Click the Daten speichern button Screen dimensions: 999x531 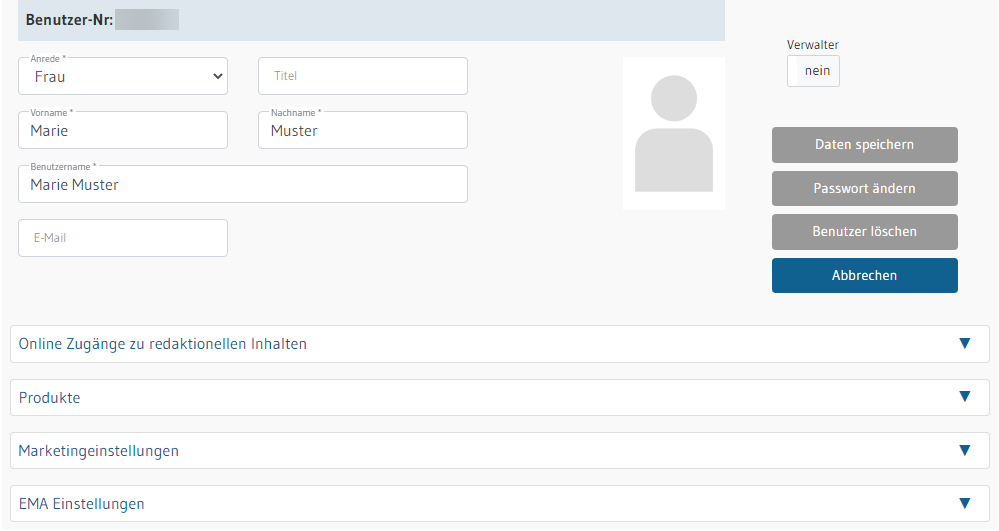click(x=865, y=145)
